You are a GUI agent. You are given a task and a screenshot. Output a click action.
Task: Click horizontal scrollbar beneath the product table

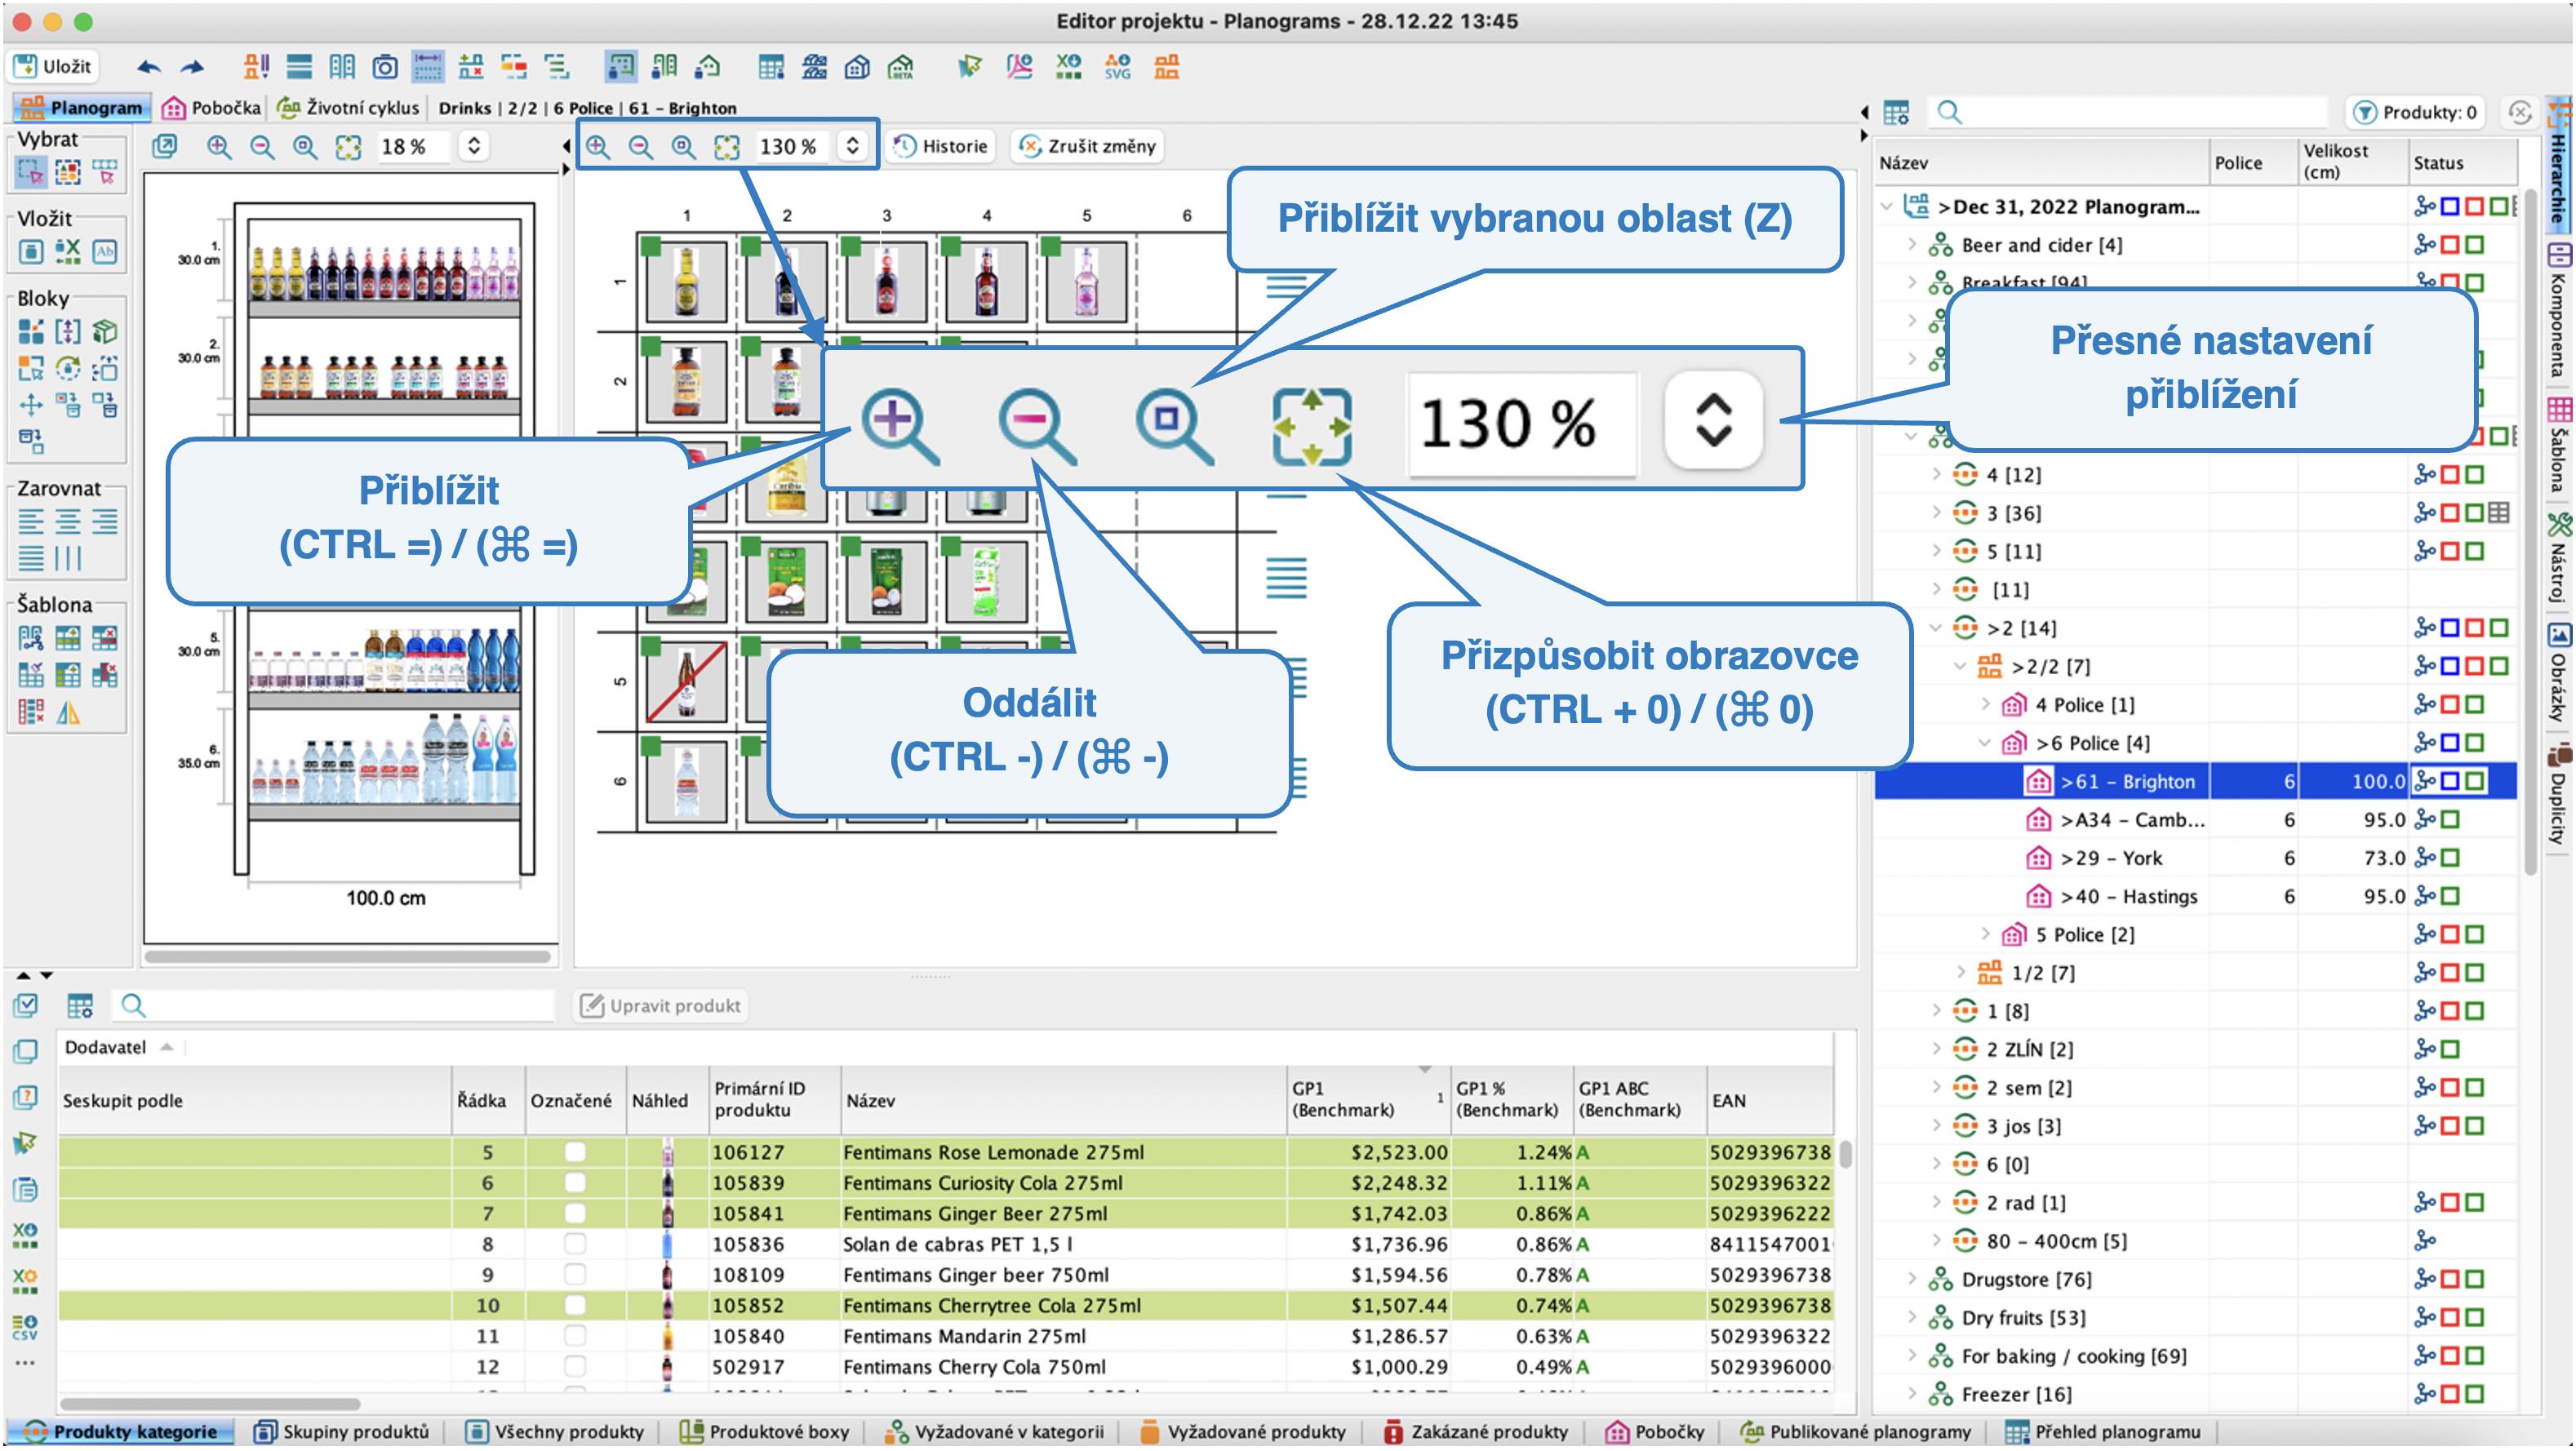210,1404
